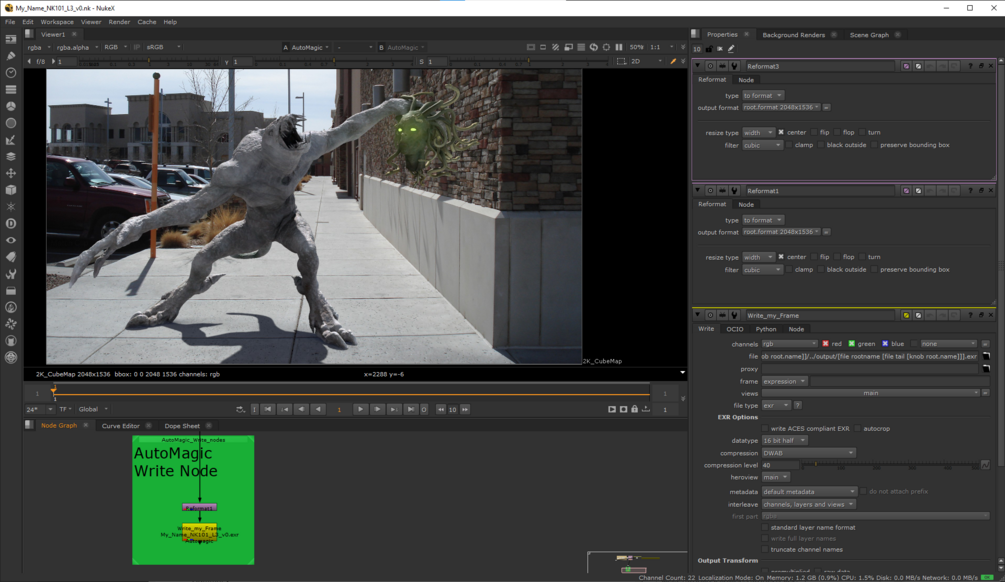The height and width of the screenshot is (582, 1005).
Task: Open the Draw nodes brush menu
Action: pyautogui.click(x=11, y=56)
